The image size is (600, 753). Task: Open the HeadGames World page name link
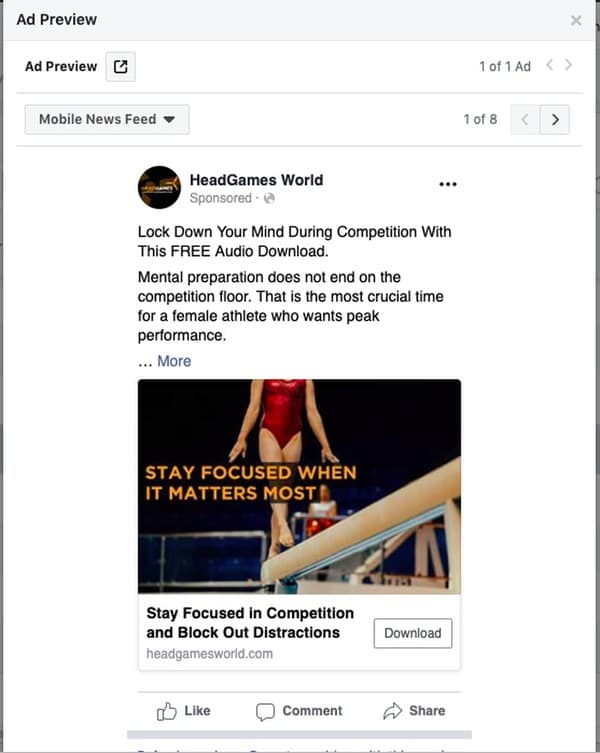tap(256, 180)
